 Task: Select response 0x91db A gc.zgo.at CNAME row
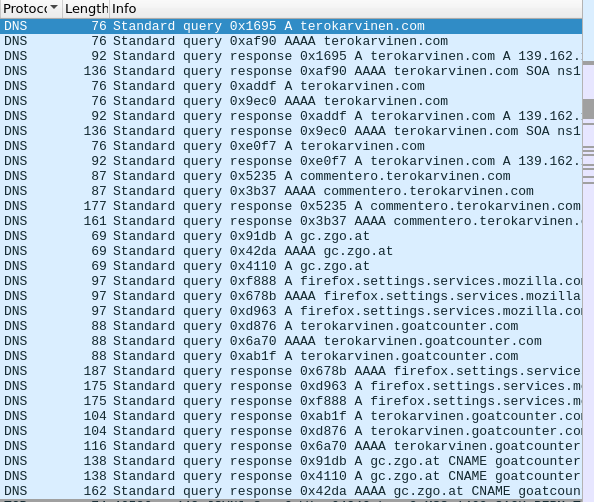(x=291, y=461)
